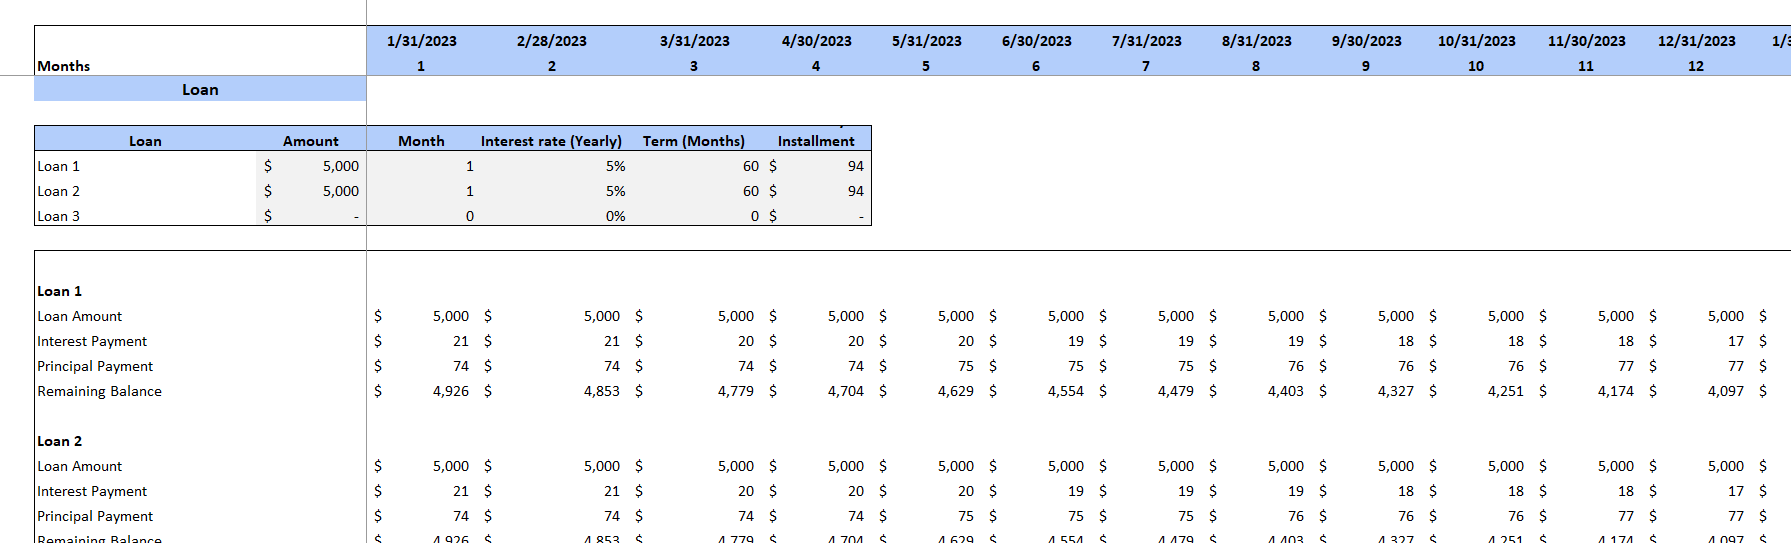The width and height of the screenshot is (1791, 543).
Task: Select the 1/31/2023 date header
Action: [x=422, y=41]
